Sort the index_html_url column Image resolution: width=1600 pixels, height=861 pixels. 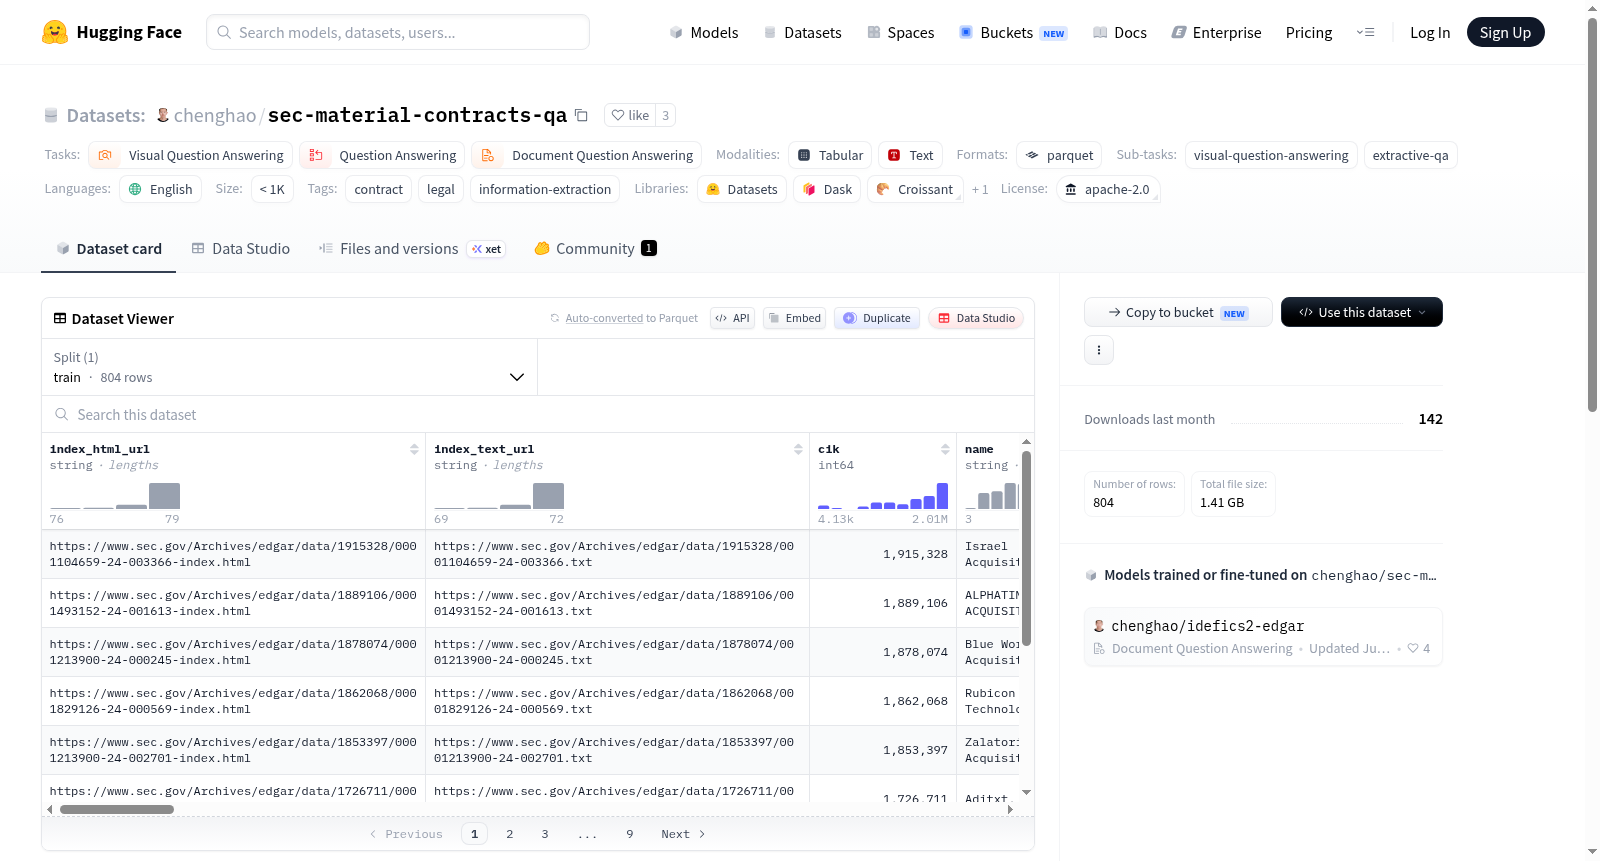point(414,449)
